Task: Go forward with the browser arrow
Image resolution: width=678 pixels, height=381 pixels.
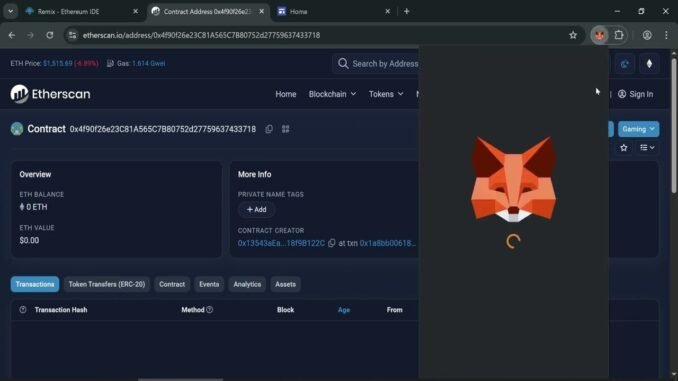Action: 30,35
